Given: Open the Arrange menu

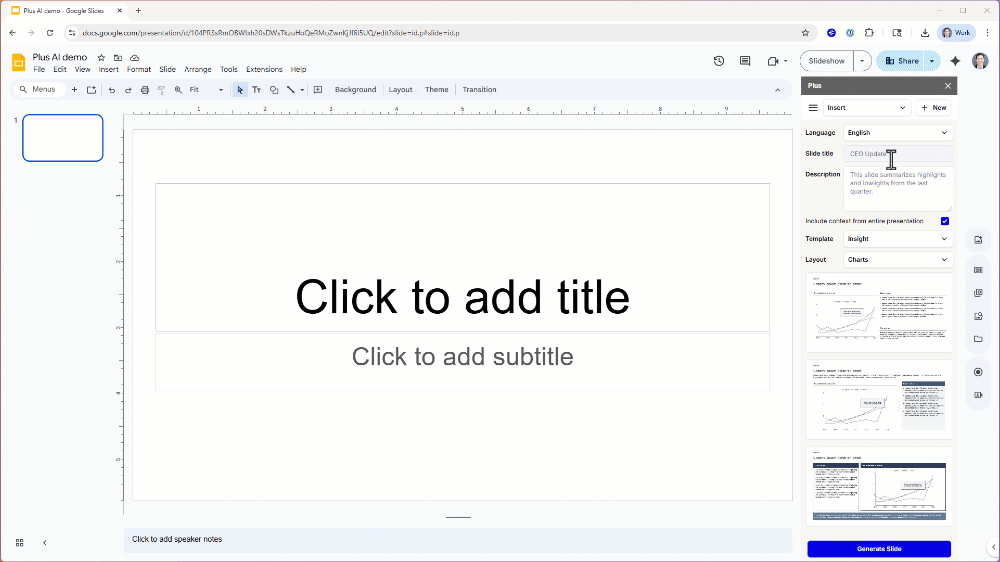Looking at the screenshot, I should coord(198,70).
